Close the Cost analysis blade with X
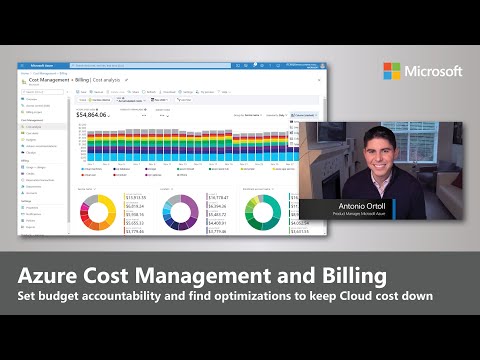 (319, 80)
